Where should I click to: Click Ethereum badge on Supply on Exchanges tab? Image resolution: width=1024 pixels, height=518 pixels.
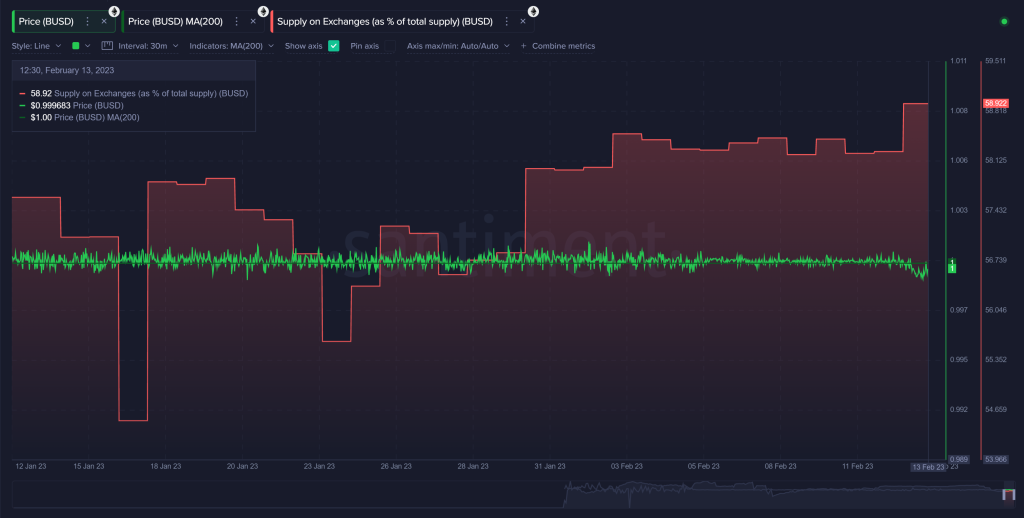(x=534, y=12)
